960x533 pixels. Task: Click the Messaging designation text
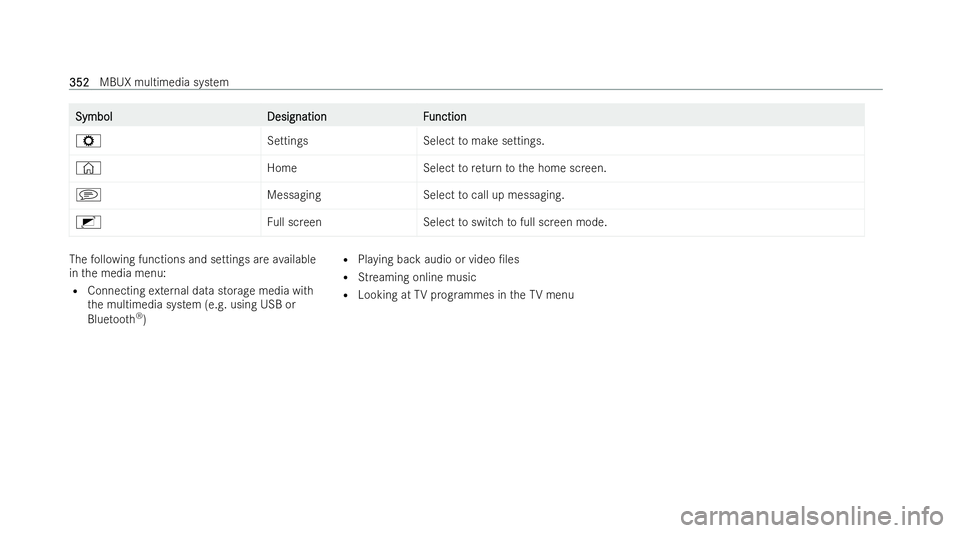point(294,195)
